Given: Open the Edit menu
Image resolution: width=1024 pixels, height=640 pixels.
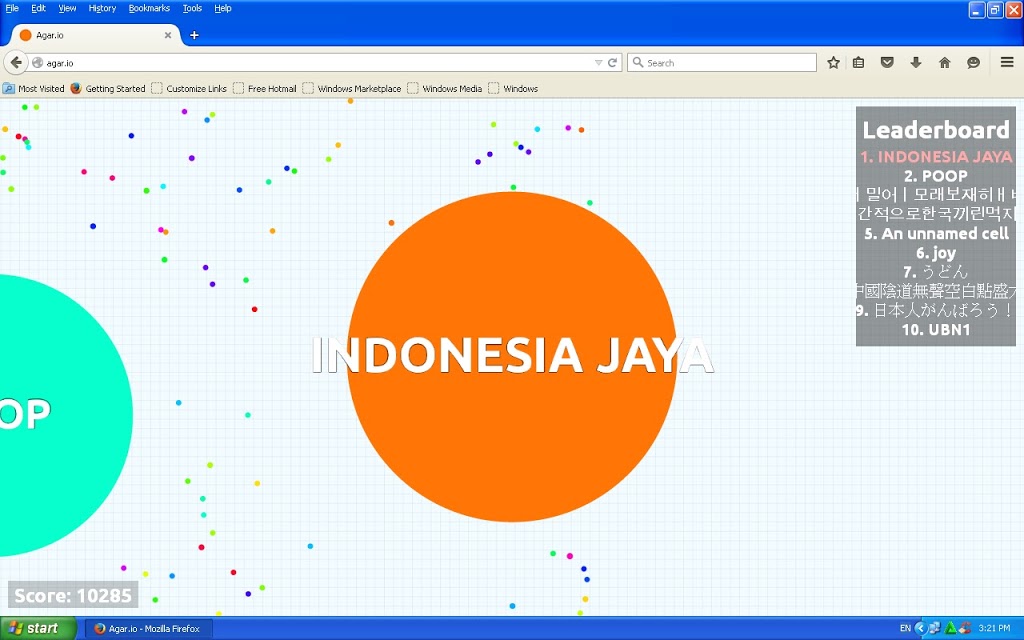Looking at the screenshot, I should (x=39, y=8).
